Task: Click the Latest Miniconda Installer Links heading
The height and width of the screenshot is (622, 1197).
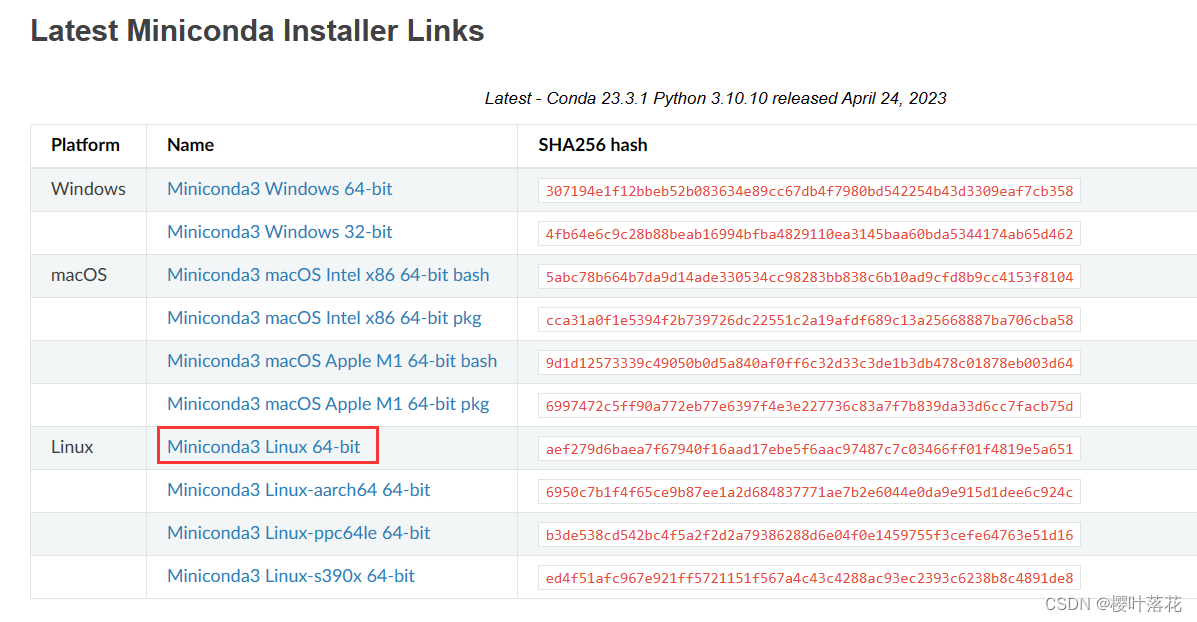Action: coord(257,31)
